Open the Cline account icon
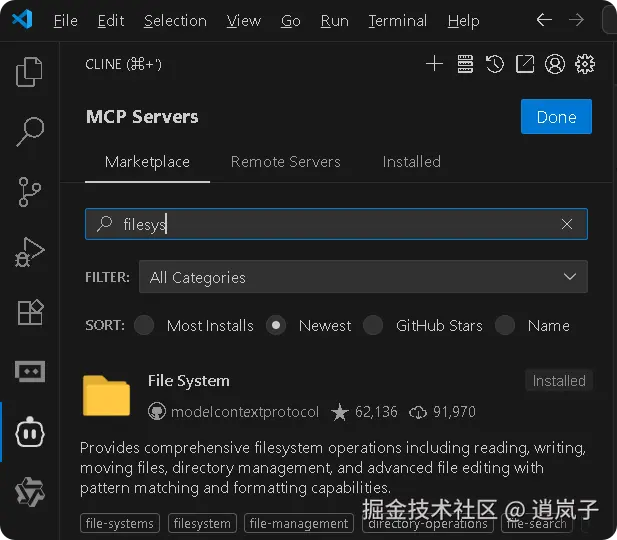This screenshot has width=617, height=540. (555, 64)
